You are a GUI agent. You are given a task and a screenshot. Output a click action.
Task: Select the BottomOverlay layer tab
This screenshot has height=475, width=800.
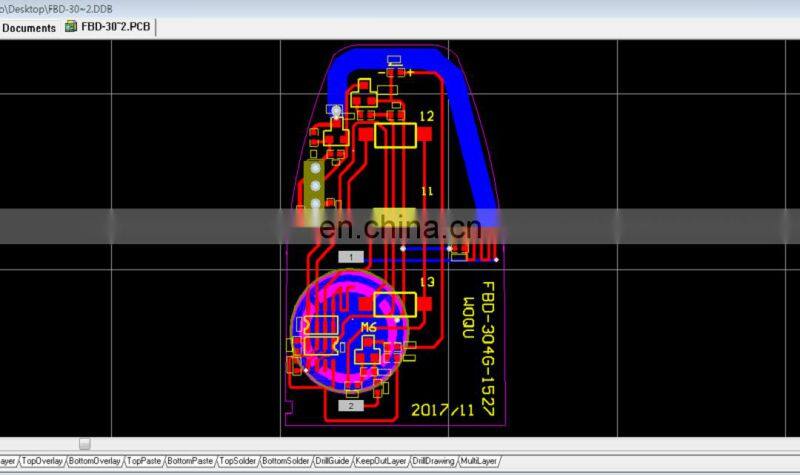point(94,461)
